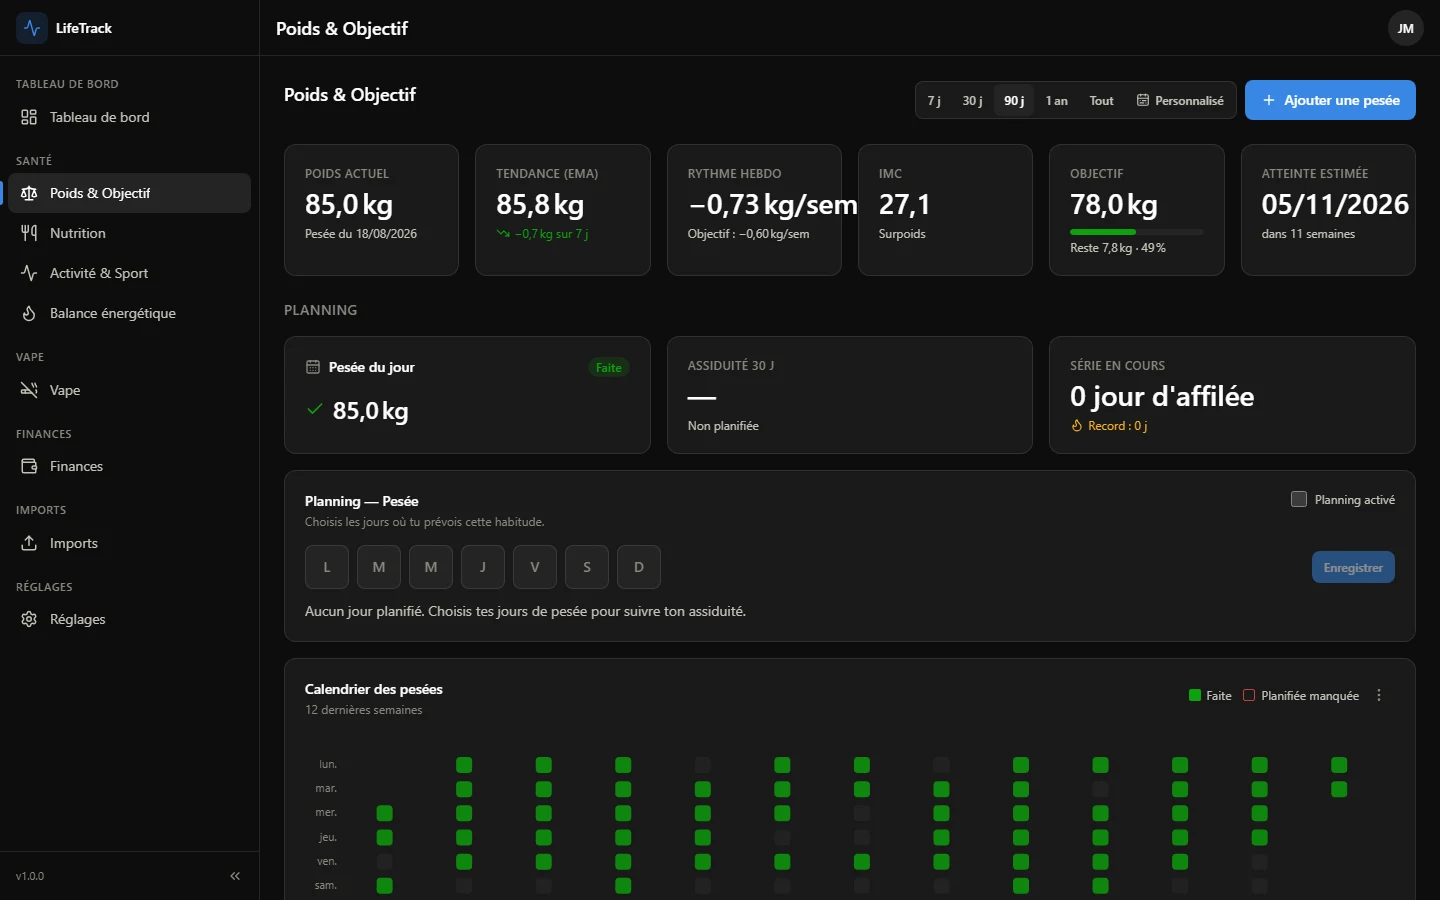Click the Faite status badge
This screenshot has height=900, width=1440.
coord(608,368)
